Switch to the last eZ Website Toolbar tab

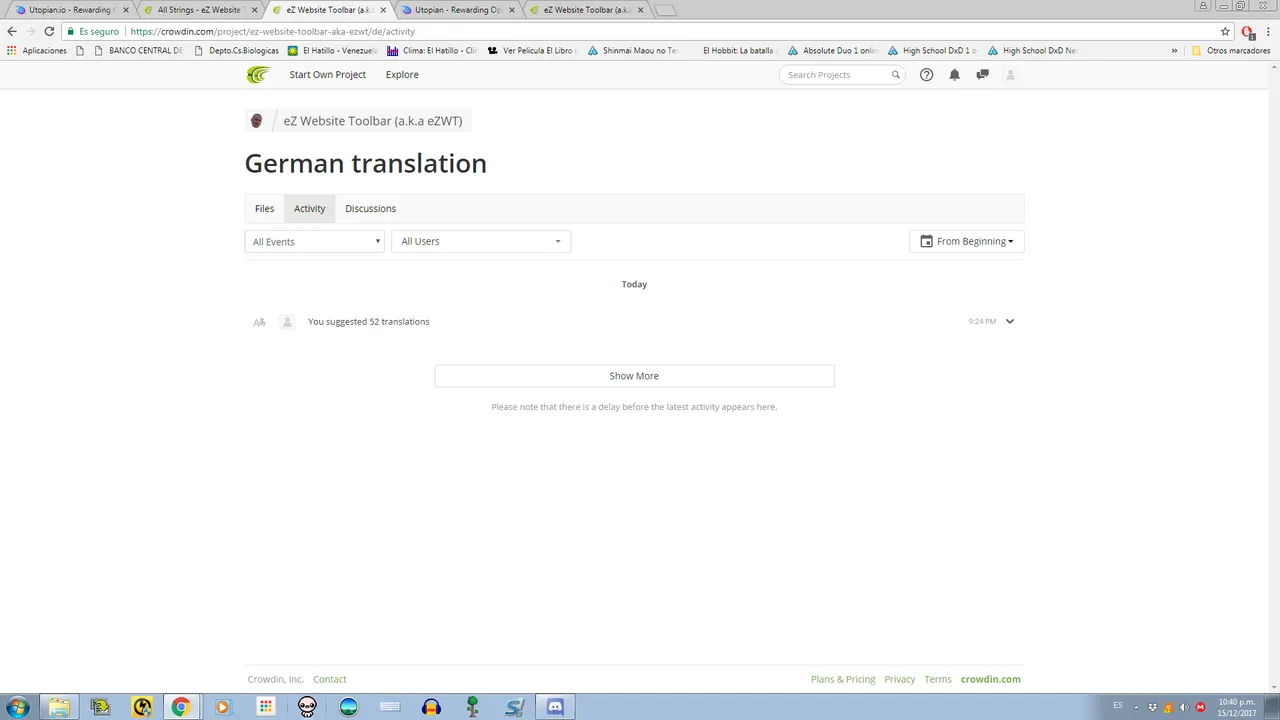(x=588, y=10)
